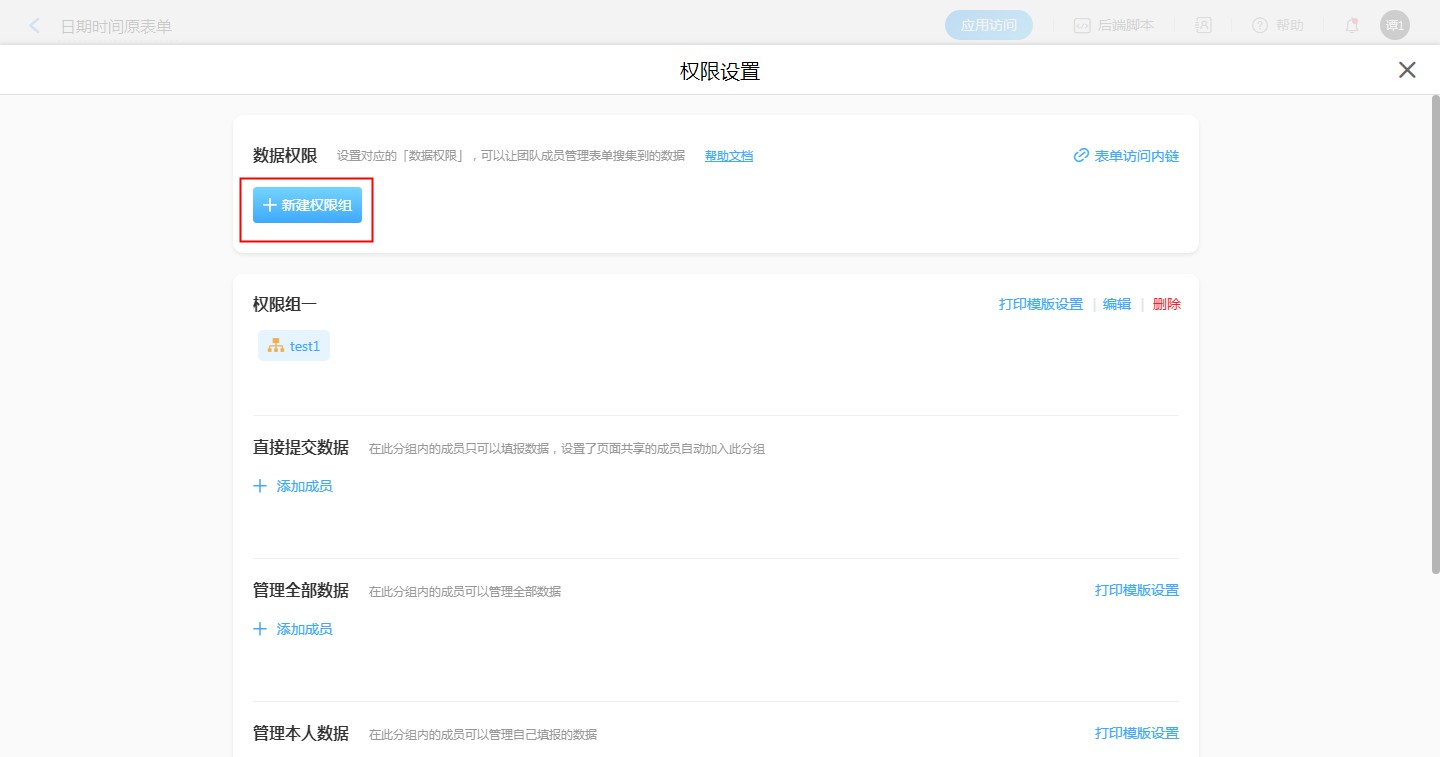Image resolution: width=1440 pixels, height=757 pixels.
Task: Open the notification bell
Action: pyautogui.click(x=1352, y=26)
